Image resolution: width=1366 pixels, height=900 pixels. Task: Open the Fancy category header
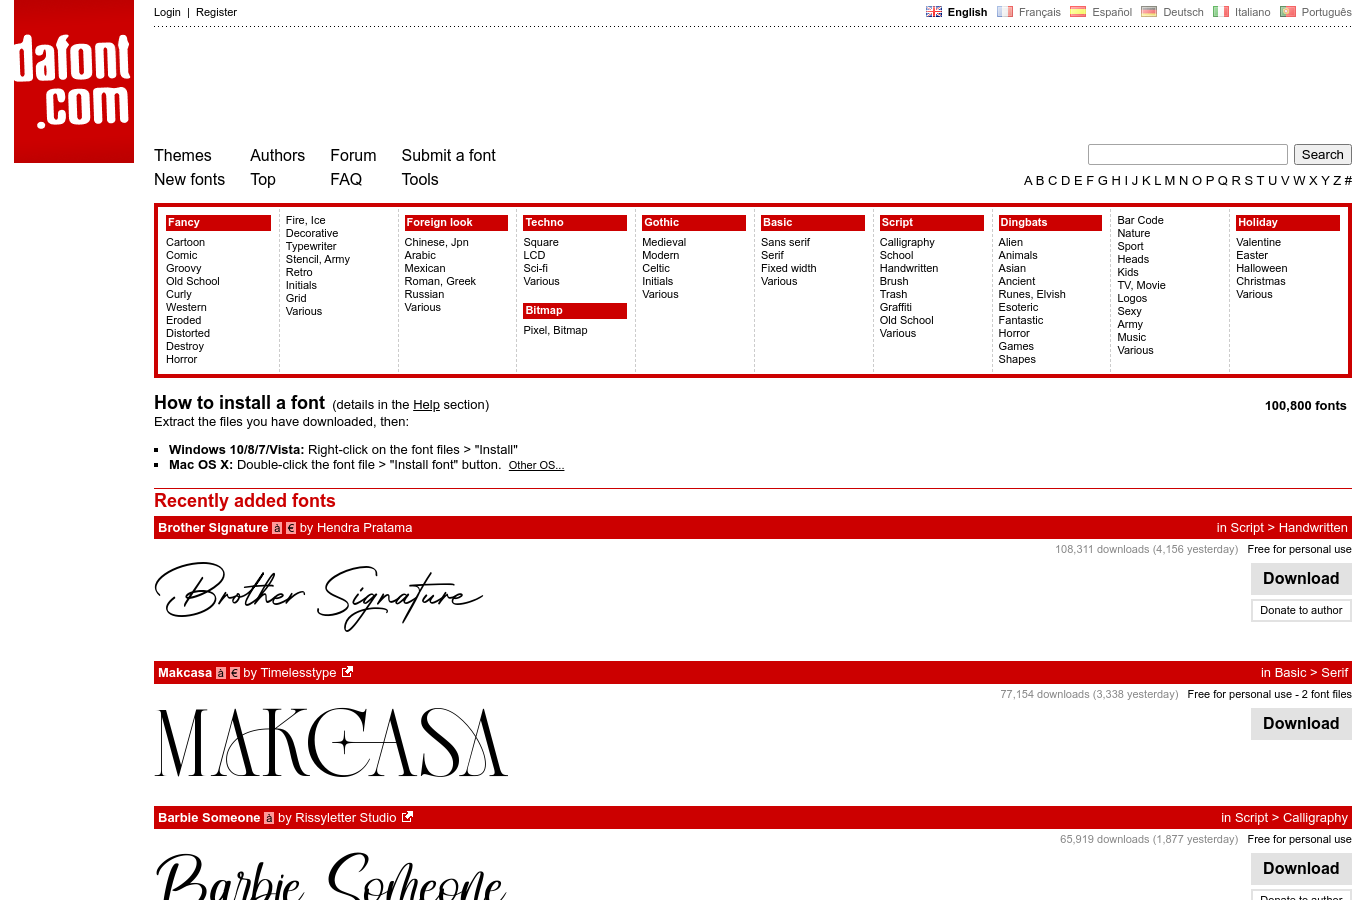[x=218, y=223]
